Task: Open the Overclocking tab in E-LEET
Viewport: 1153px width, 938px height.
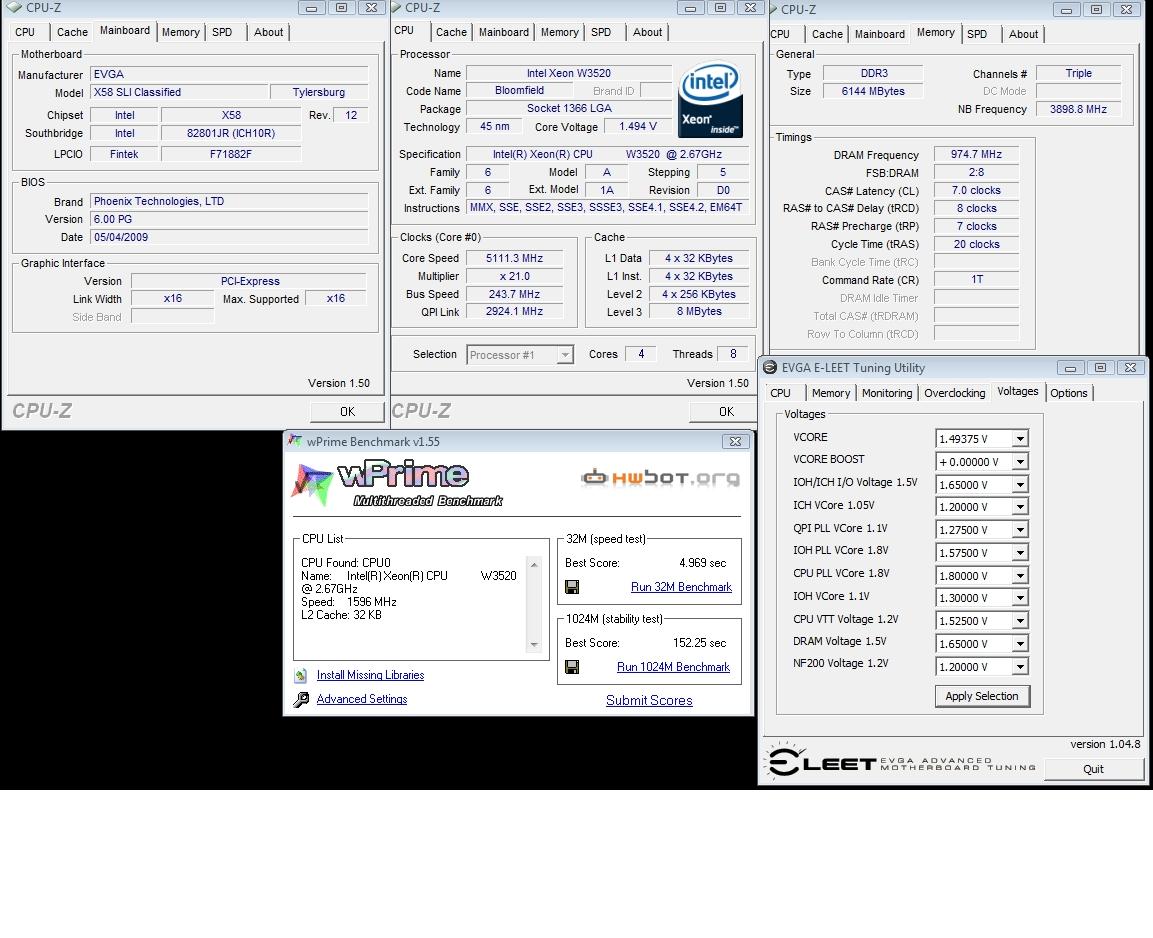Action: point(954,393)
